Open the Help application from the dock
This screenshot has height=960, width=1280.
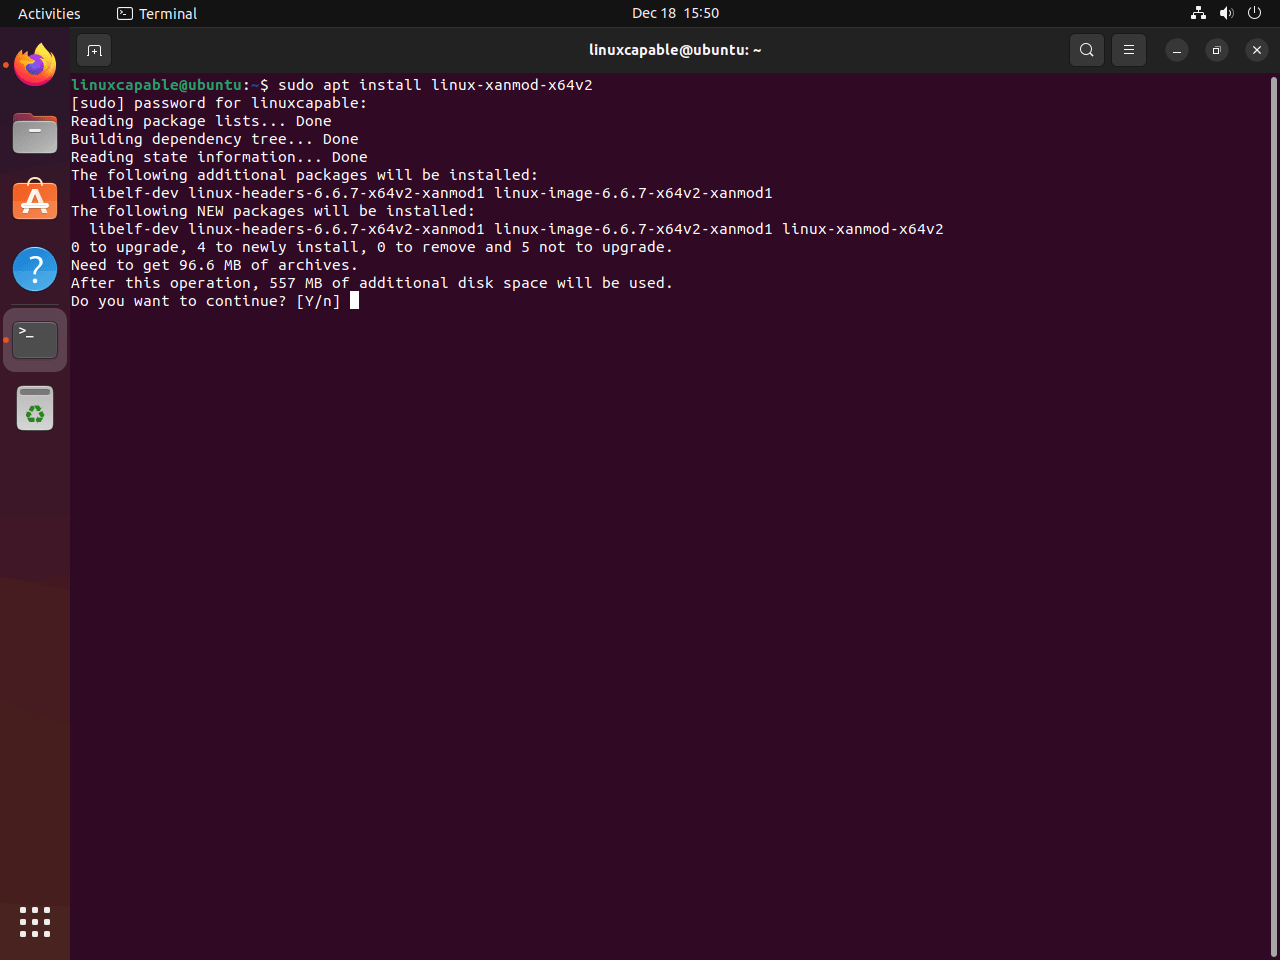[x=35, y=267]
